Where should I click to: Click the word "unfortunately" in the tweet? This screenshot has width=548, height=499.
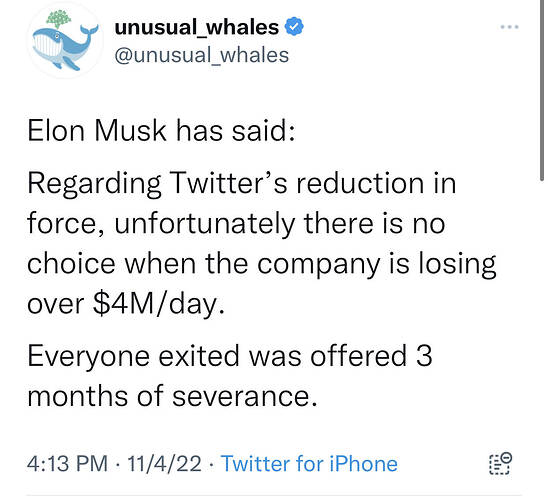coord(205,224)
